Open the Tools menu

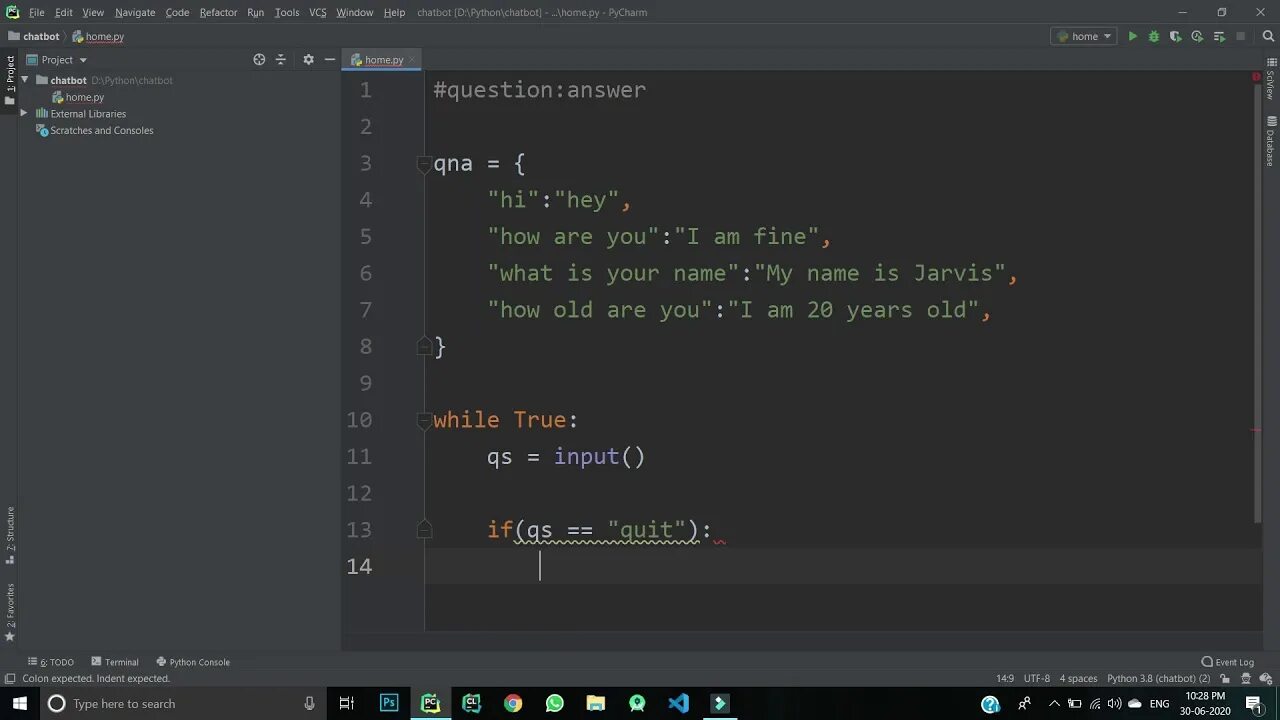tap(287, 12)
